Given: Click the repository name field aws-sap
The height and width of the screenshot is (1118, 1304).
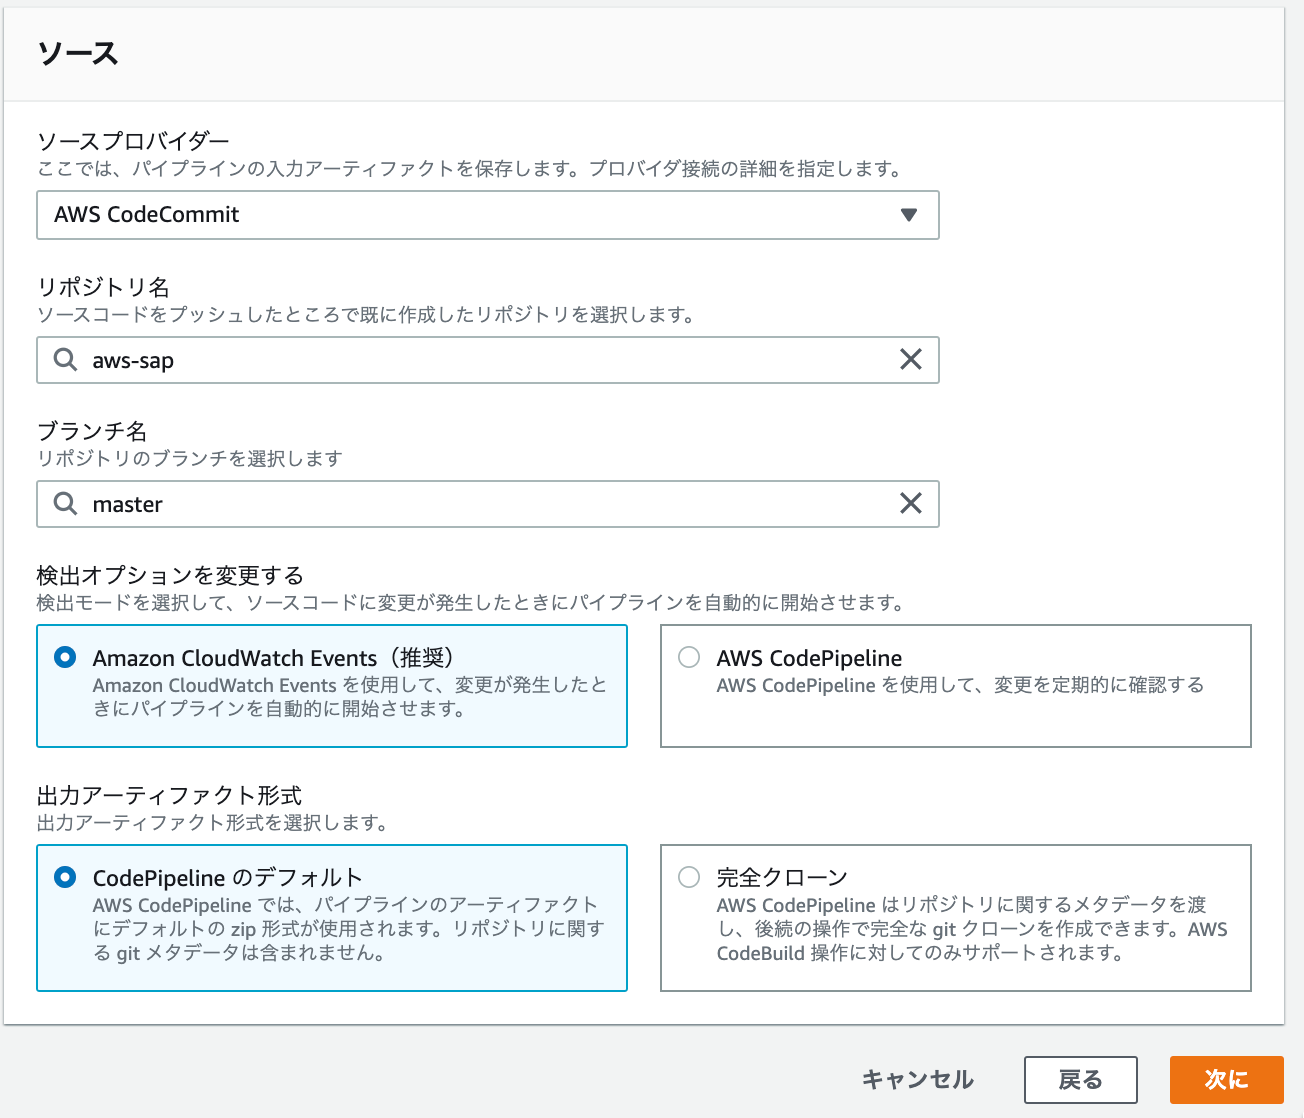Looking at the screenshot, I should click(x=487, y=360).
